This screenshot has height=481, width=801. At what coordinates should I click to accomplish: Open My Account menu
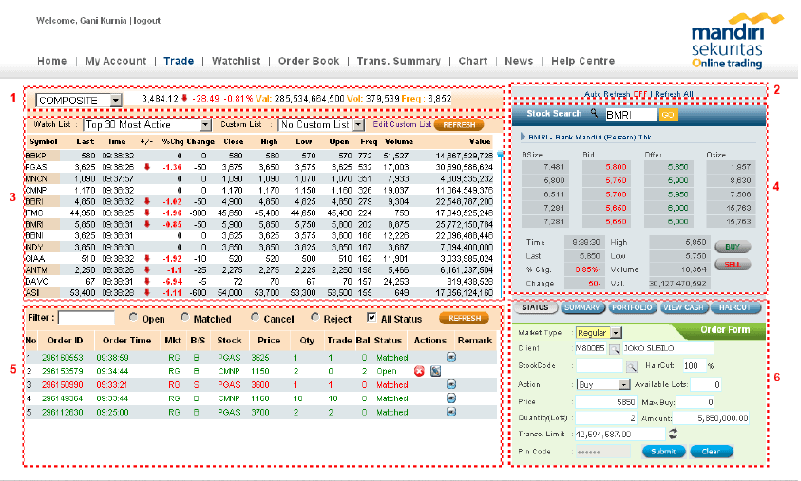[x=115, y=61]
